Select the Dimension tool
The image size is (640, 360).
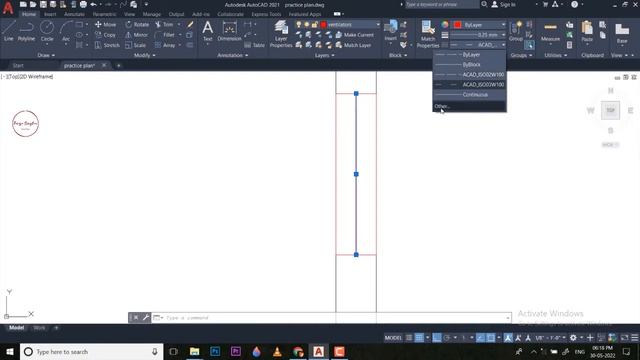(x=229, y=31)
